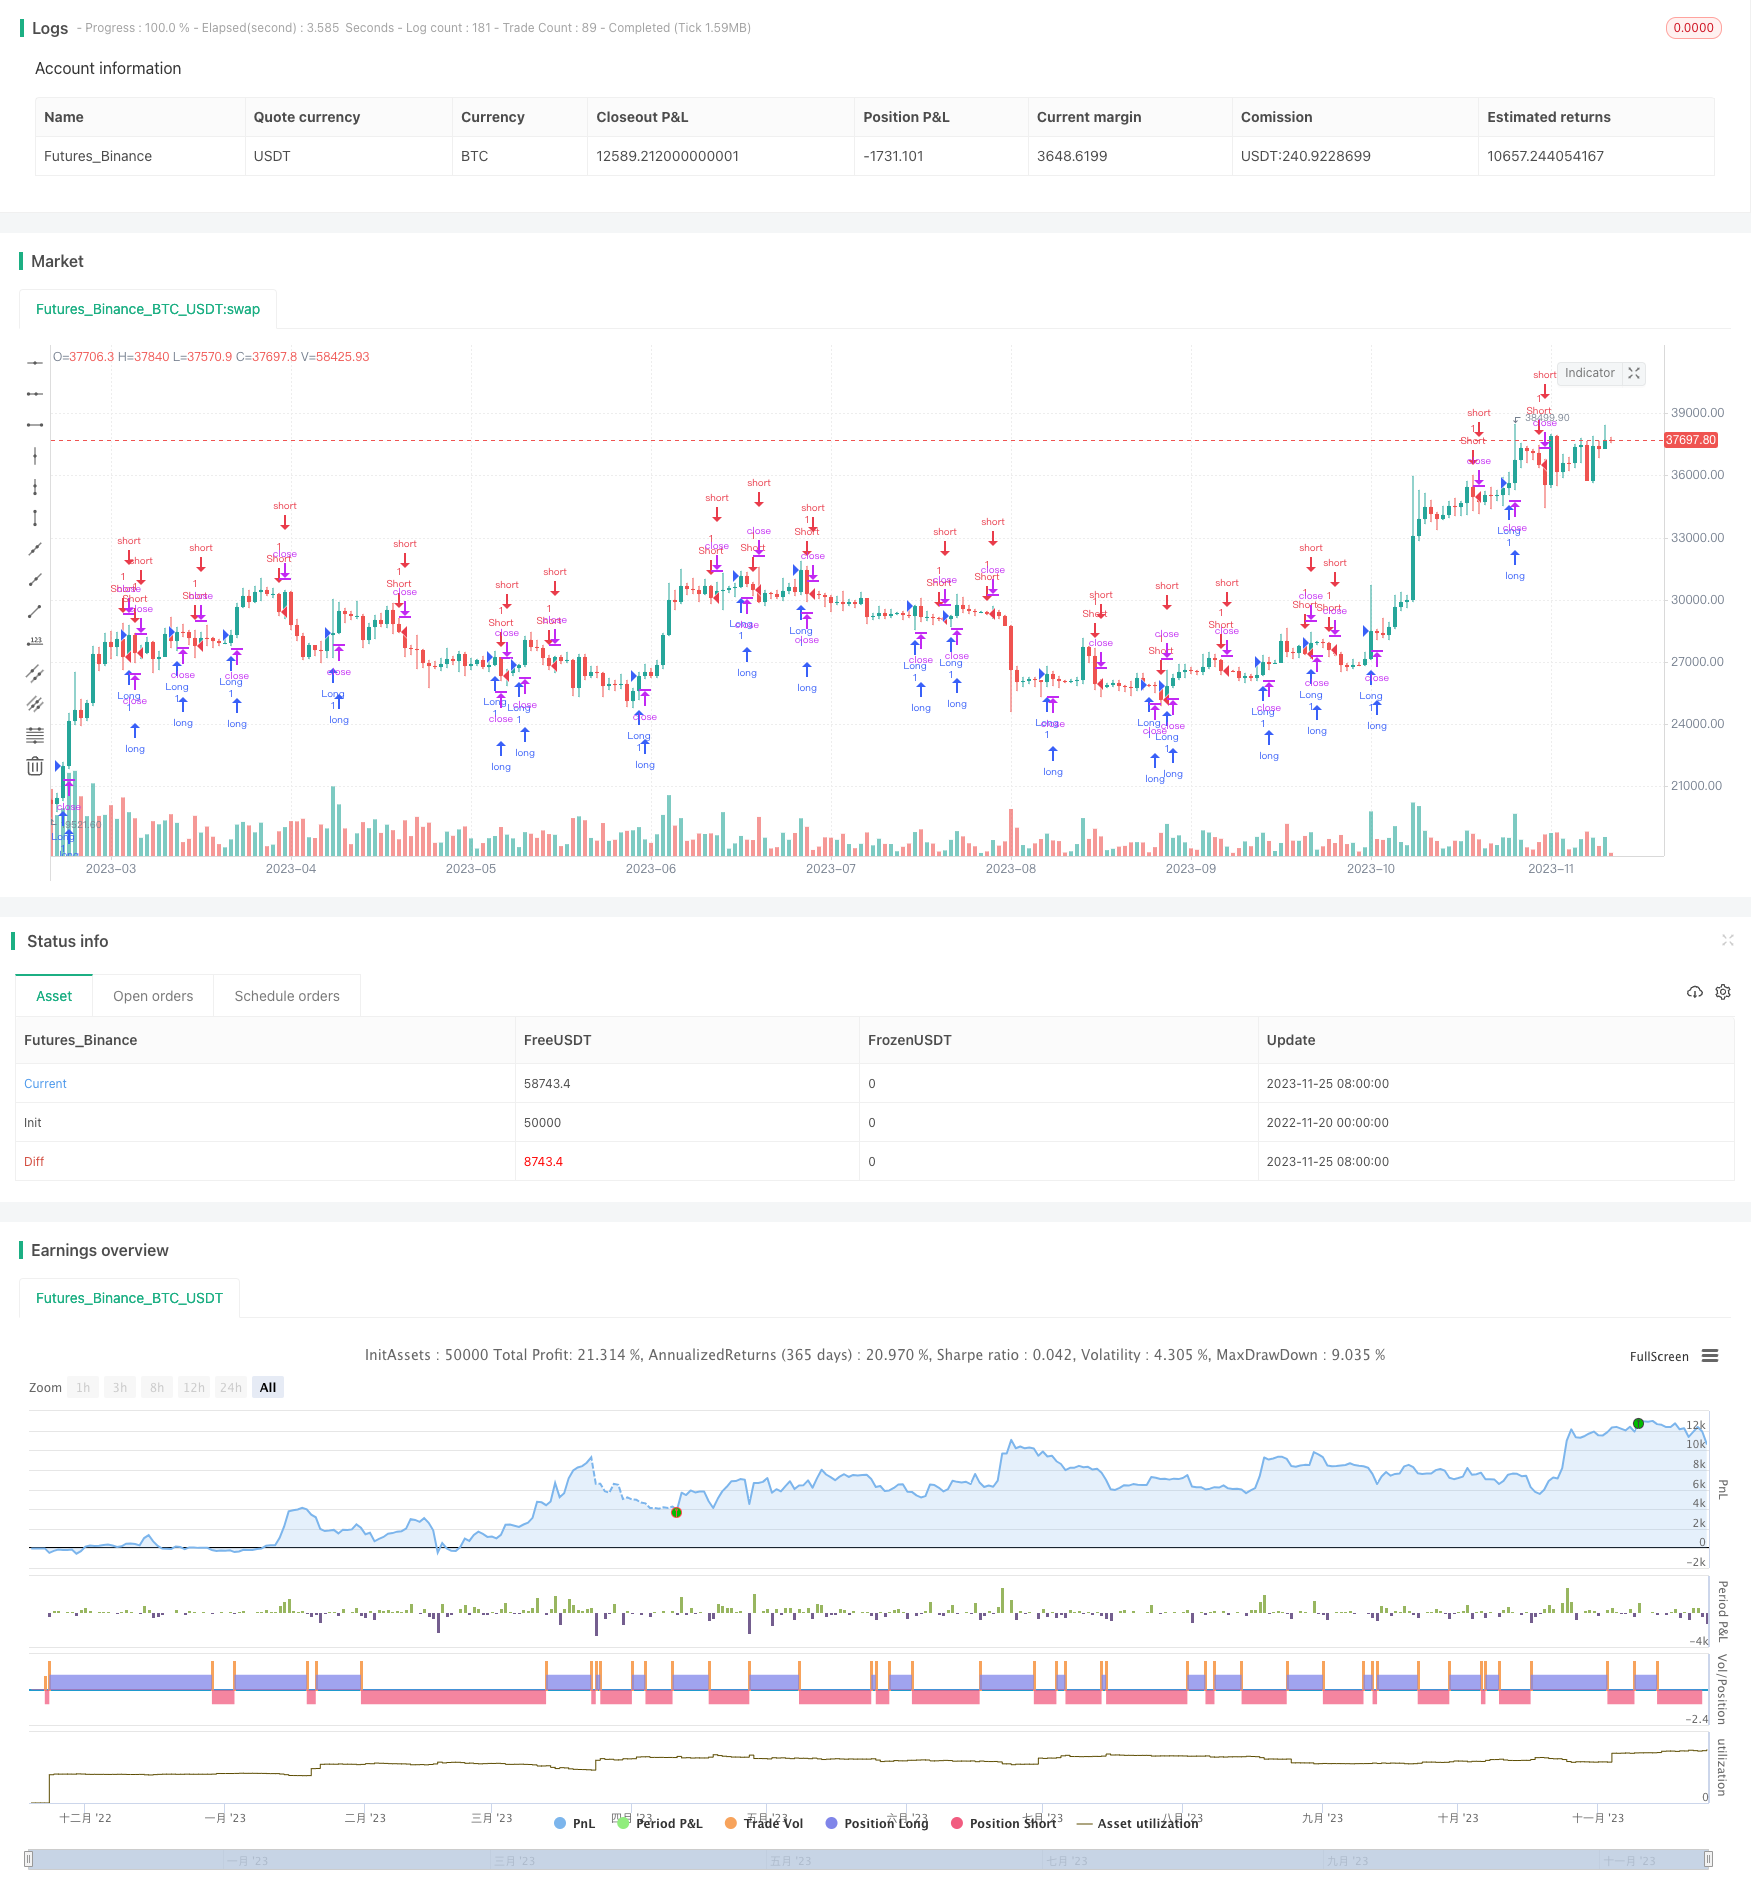Switch to the Asset tab
This screenshot has height=1900, width=1751.
click(54, 996)
